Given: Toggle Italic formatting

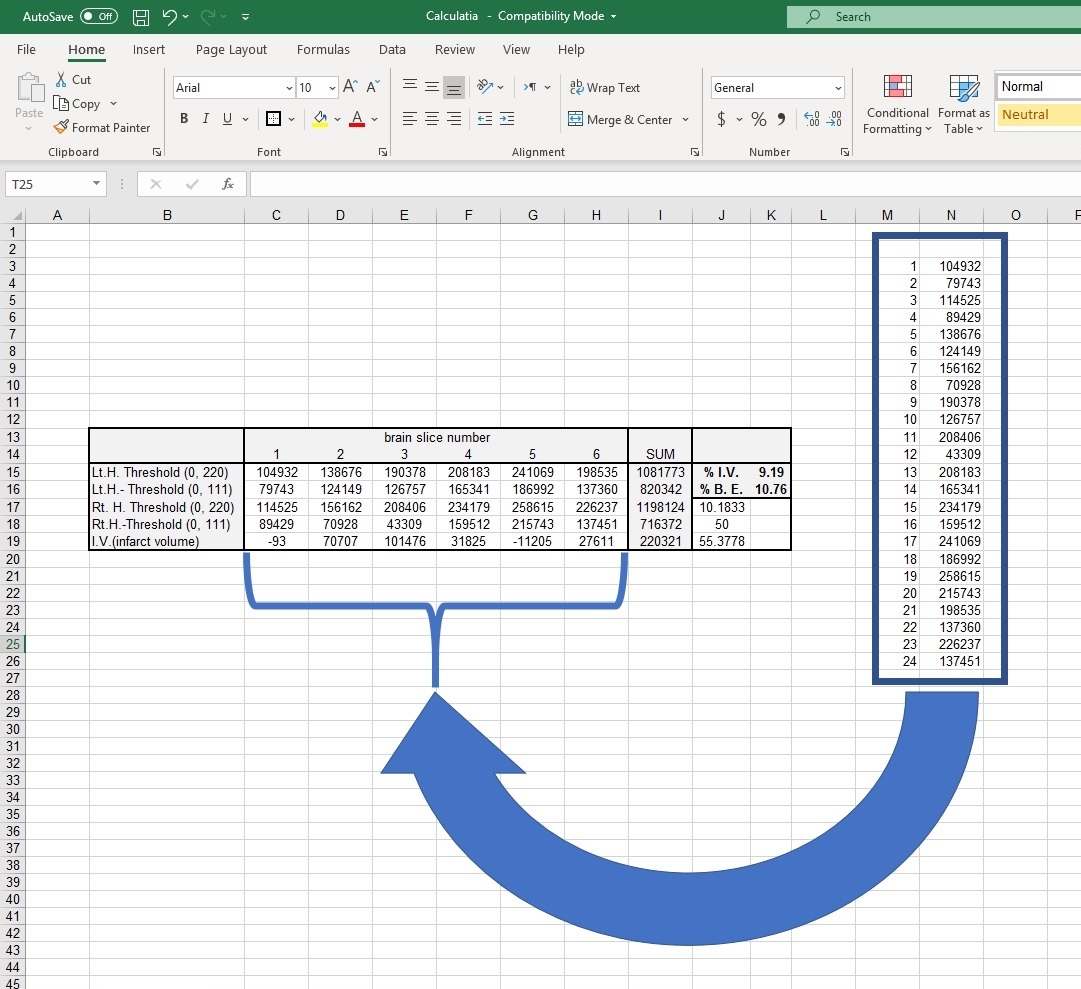Looking at the screenshot, I should click(206, 119).
